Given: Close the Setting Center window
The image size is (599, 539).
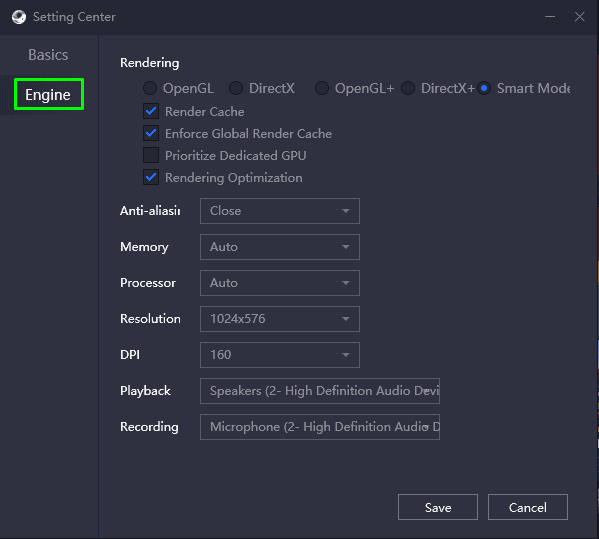Looking at the screenshot, I should coord(580,16).
